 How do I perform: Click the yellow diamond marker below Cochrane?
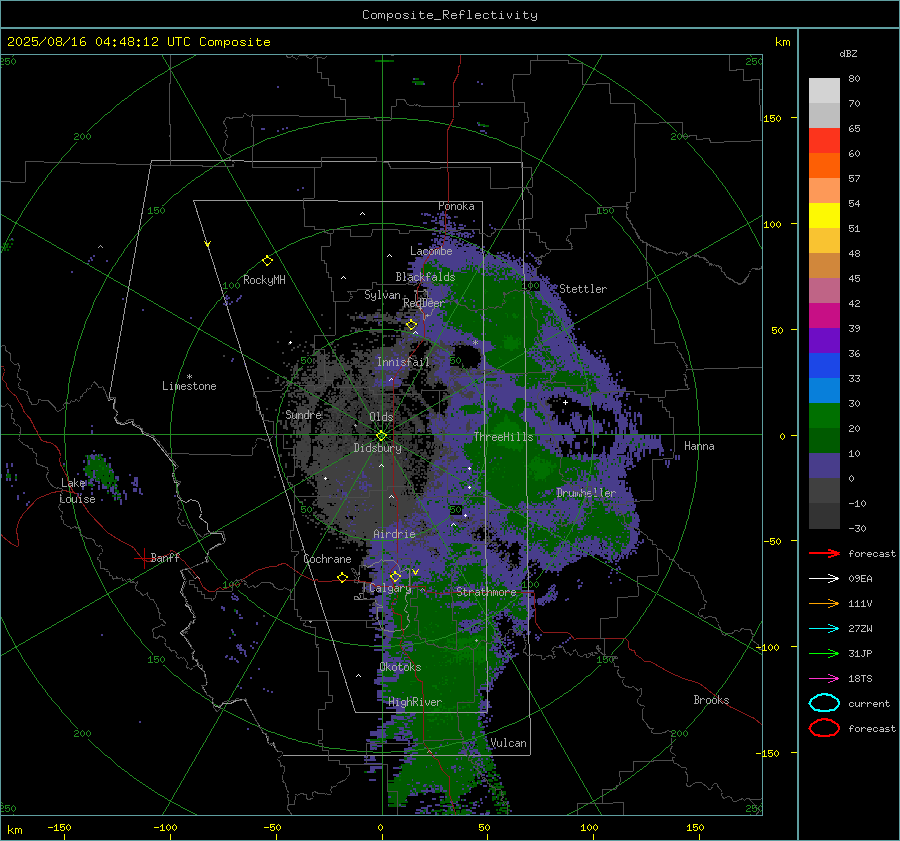[342, 577]
